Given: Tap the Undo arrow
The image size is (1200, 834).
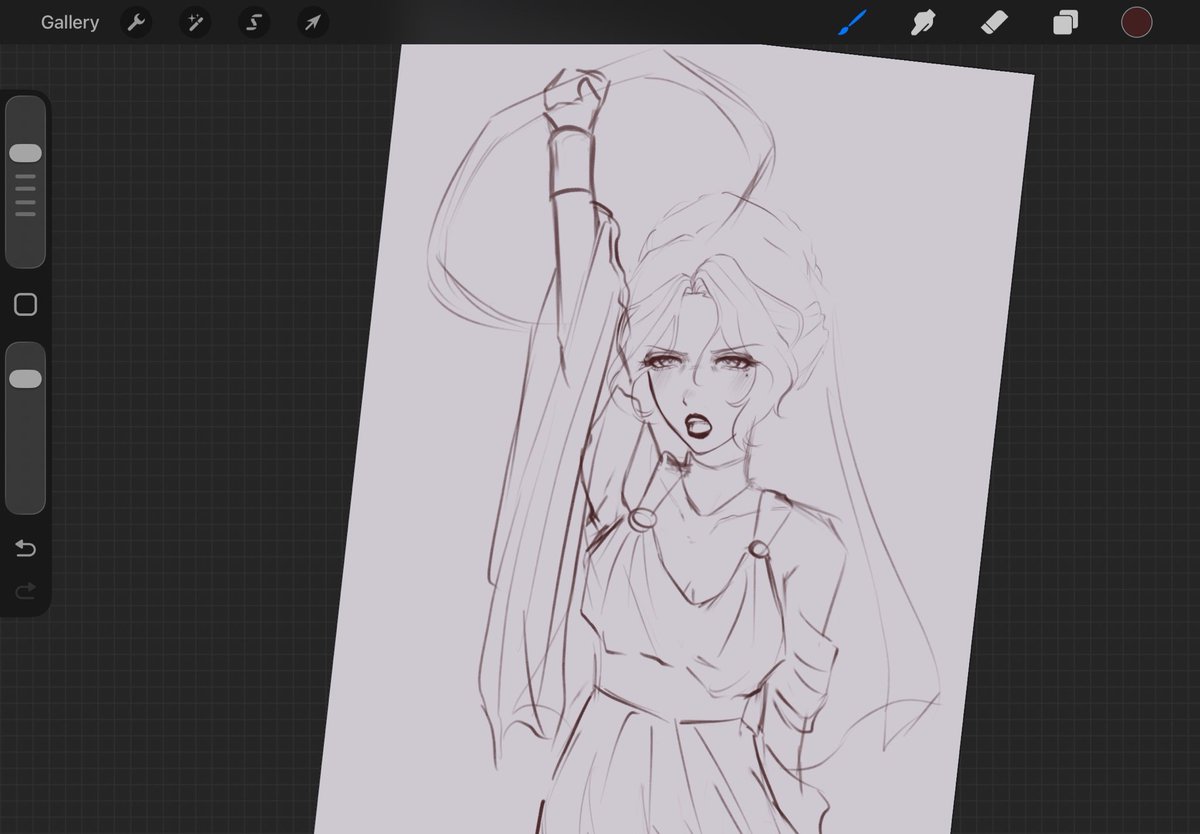Looking at the screenshot, I should tap(25, 549).
